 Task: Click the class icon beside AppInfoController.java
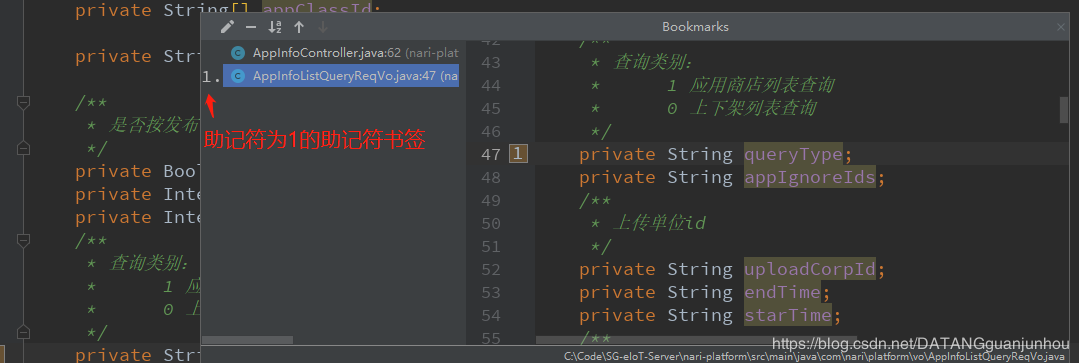point(238,53)
